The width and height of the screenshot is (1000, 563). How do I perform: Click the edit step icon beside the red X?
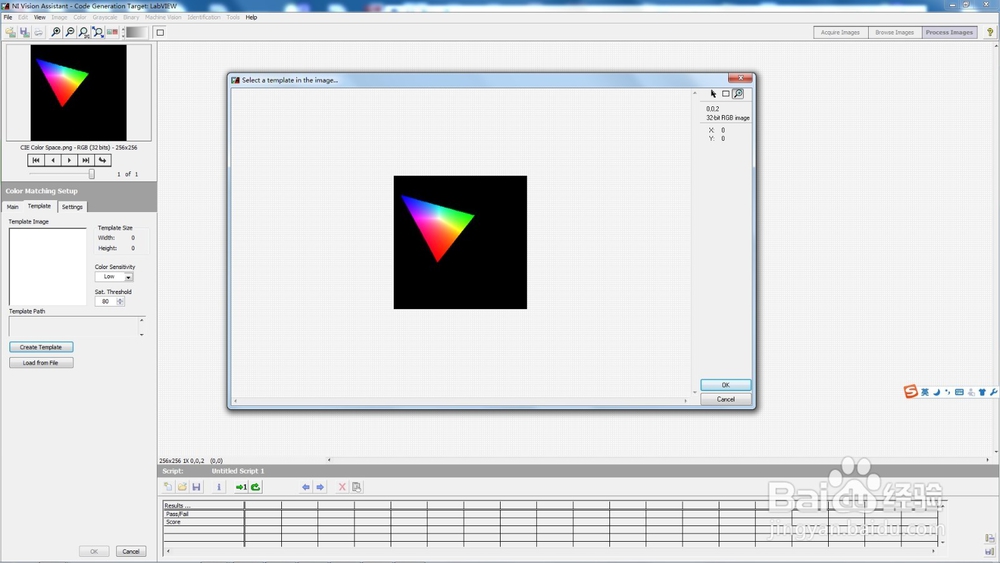(x=357, y=487)
